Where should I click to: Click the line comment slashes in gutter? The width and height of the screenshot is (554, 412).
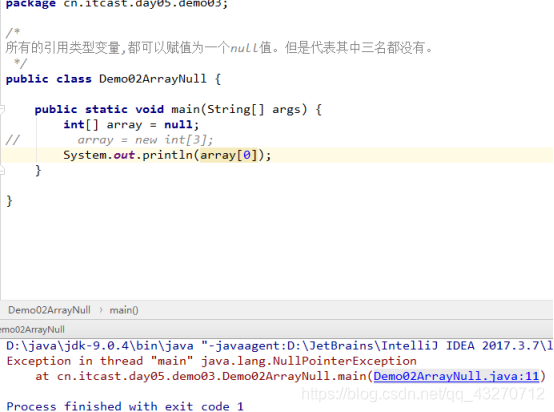12,140
